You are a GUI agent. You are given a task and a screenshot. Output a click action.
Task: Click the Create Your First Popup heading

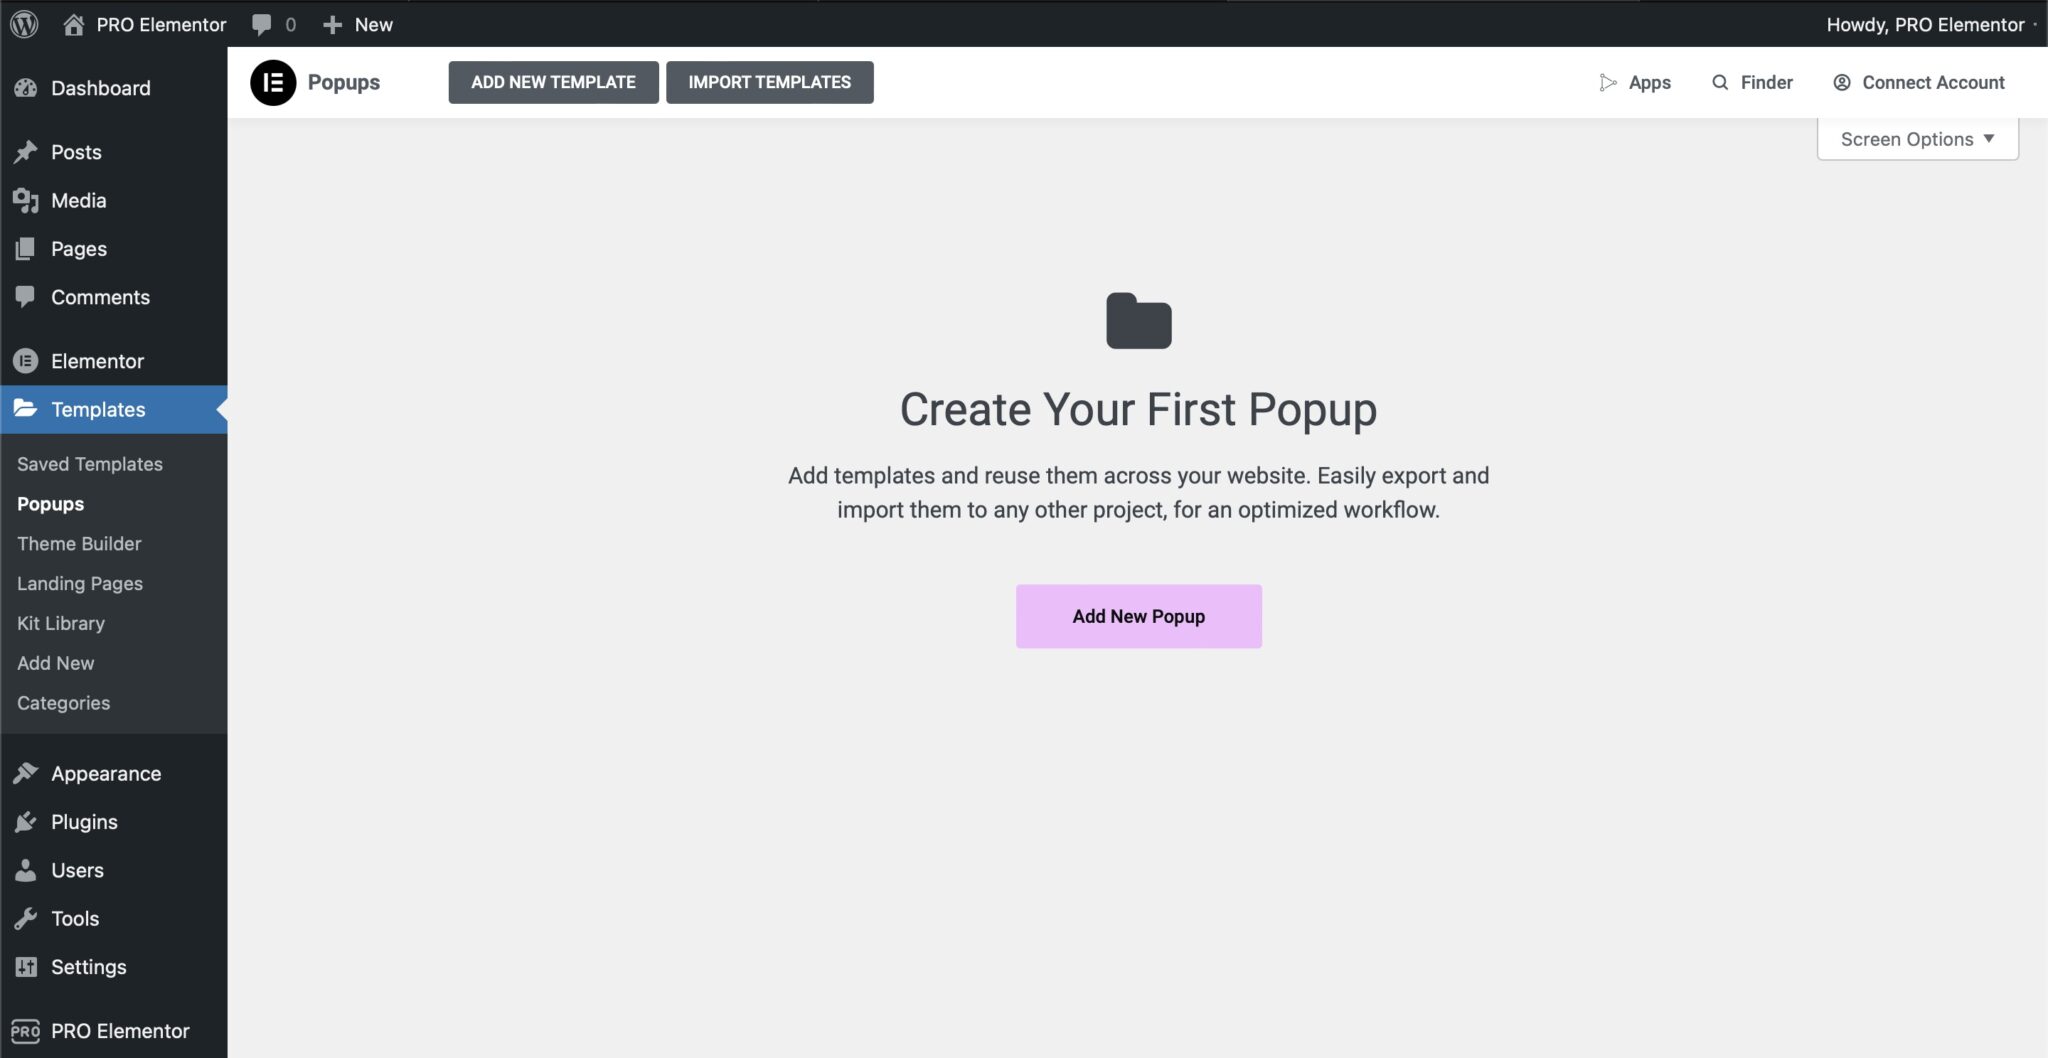click(x=1139, y=409)
